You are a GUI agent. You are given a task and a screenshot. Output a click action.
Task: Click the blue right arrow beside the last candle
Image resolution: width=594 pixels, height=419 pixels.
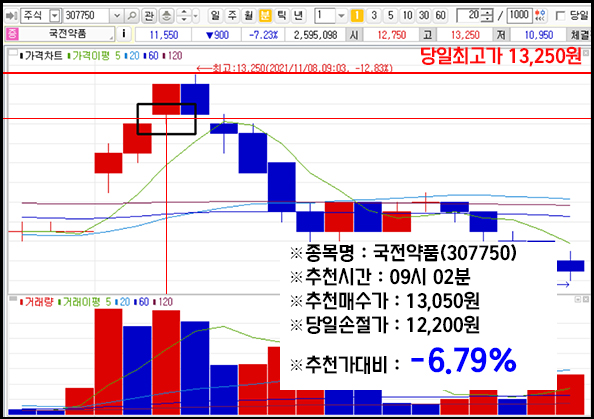[x=563, y=284]
